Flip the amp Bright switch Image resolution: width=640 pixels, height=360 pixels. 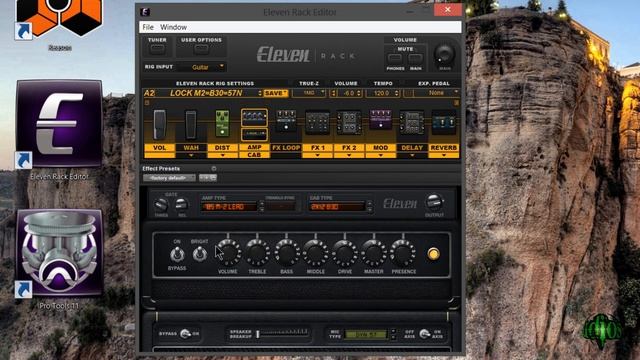[x=200, y=255]
